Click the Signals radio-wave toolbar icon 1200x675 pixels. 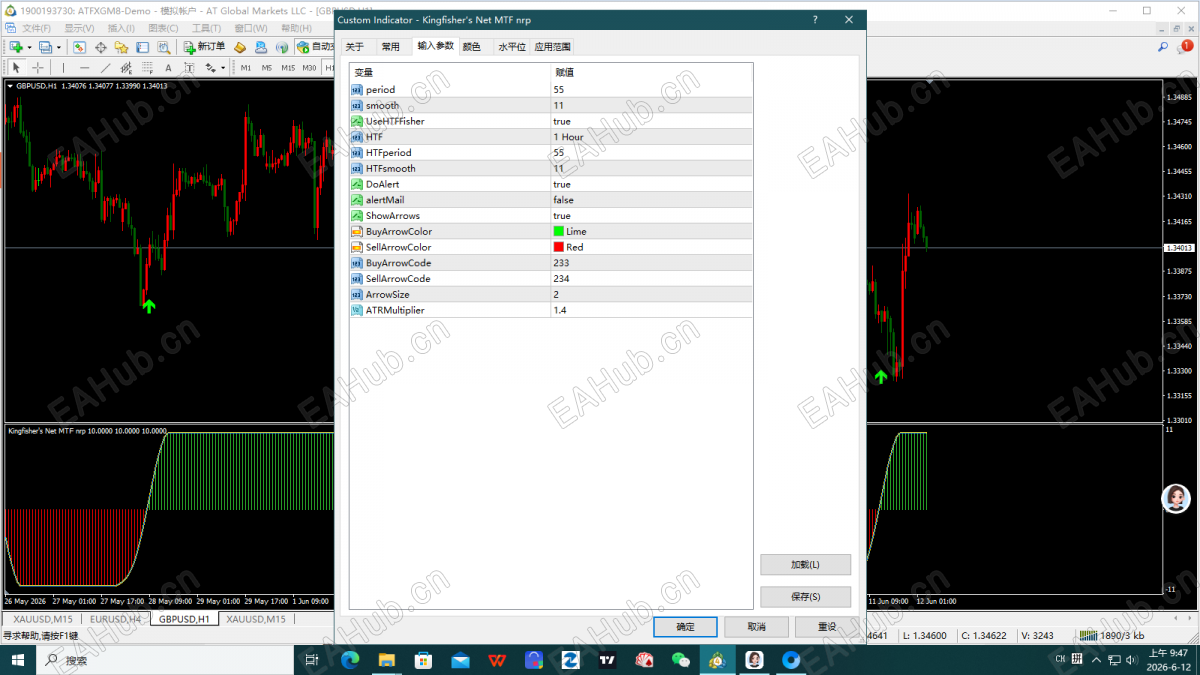pos(281,47)
